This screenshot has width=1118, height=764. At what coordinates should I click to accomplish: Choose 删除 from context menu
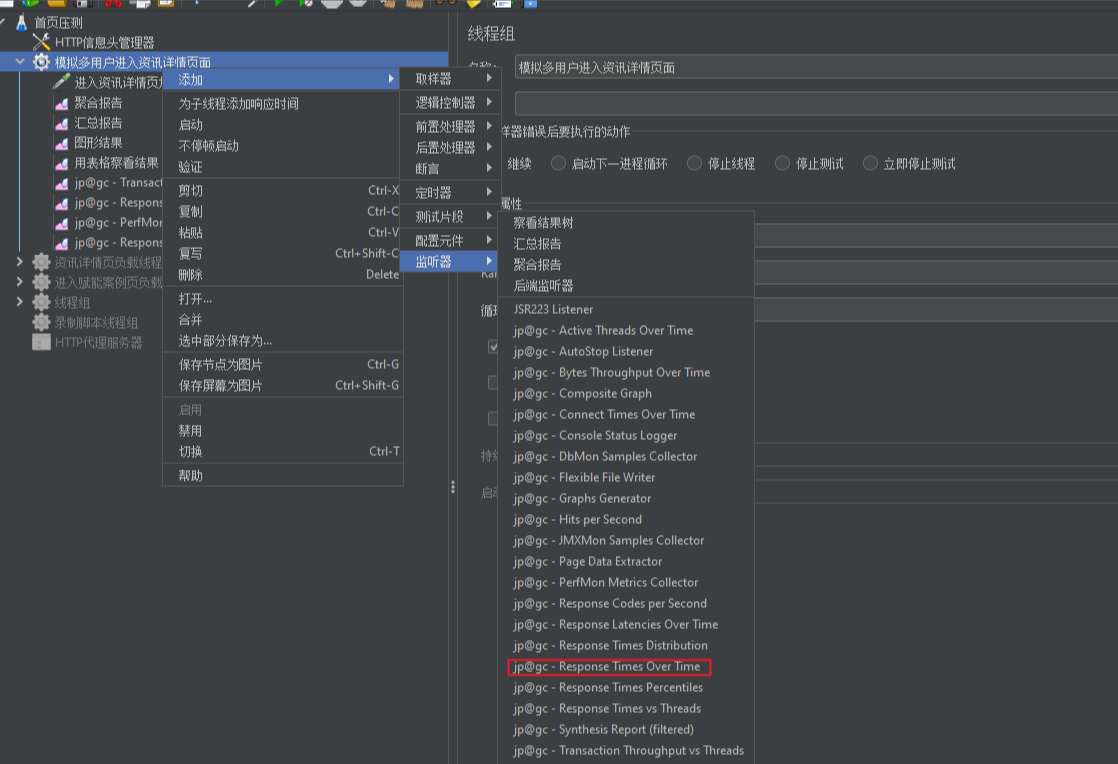(283, 274)
